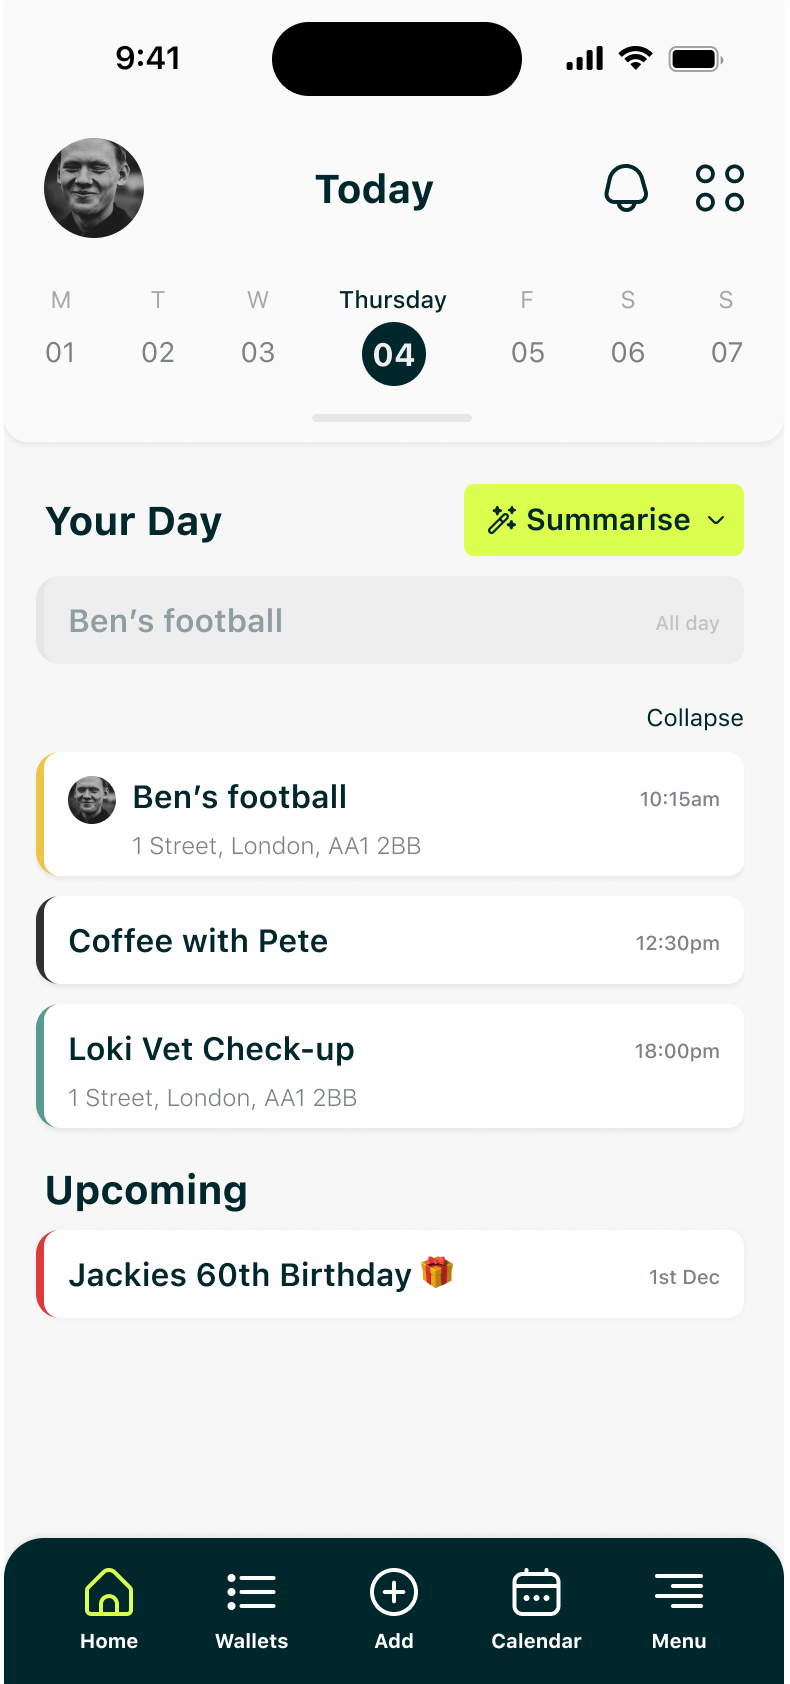Open the profile avatar photo
This screenshot has width=790, height=1684.
93,188
